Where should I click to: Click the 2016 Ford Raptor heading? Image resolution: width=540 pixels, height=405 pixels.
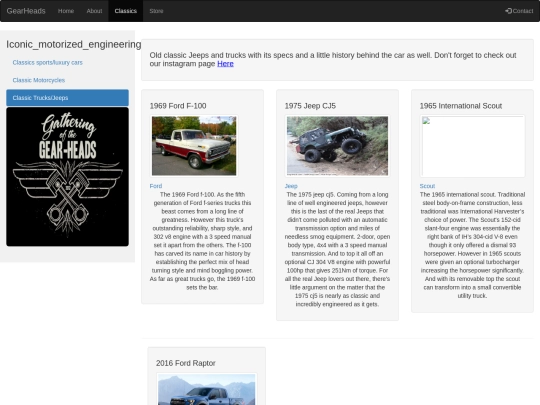coord(186,363)
